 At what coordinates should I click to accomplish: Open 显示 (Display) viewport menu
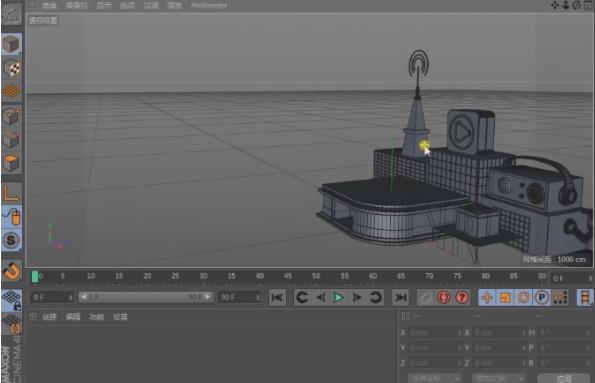104,5
